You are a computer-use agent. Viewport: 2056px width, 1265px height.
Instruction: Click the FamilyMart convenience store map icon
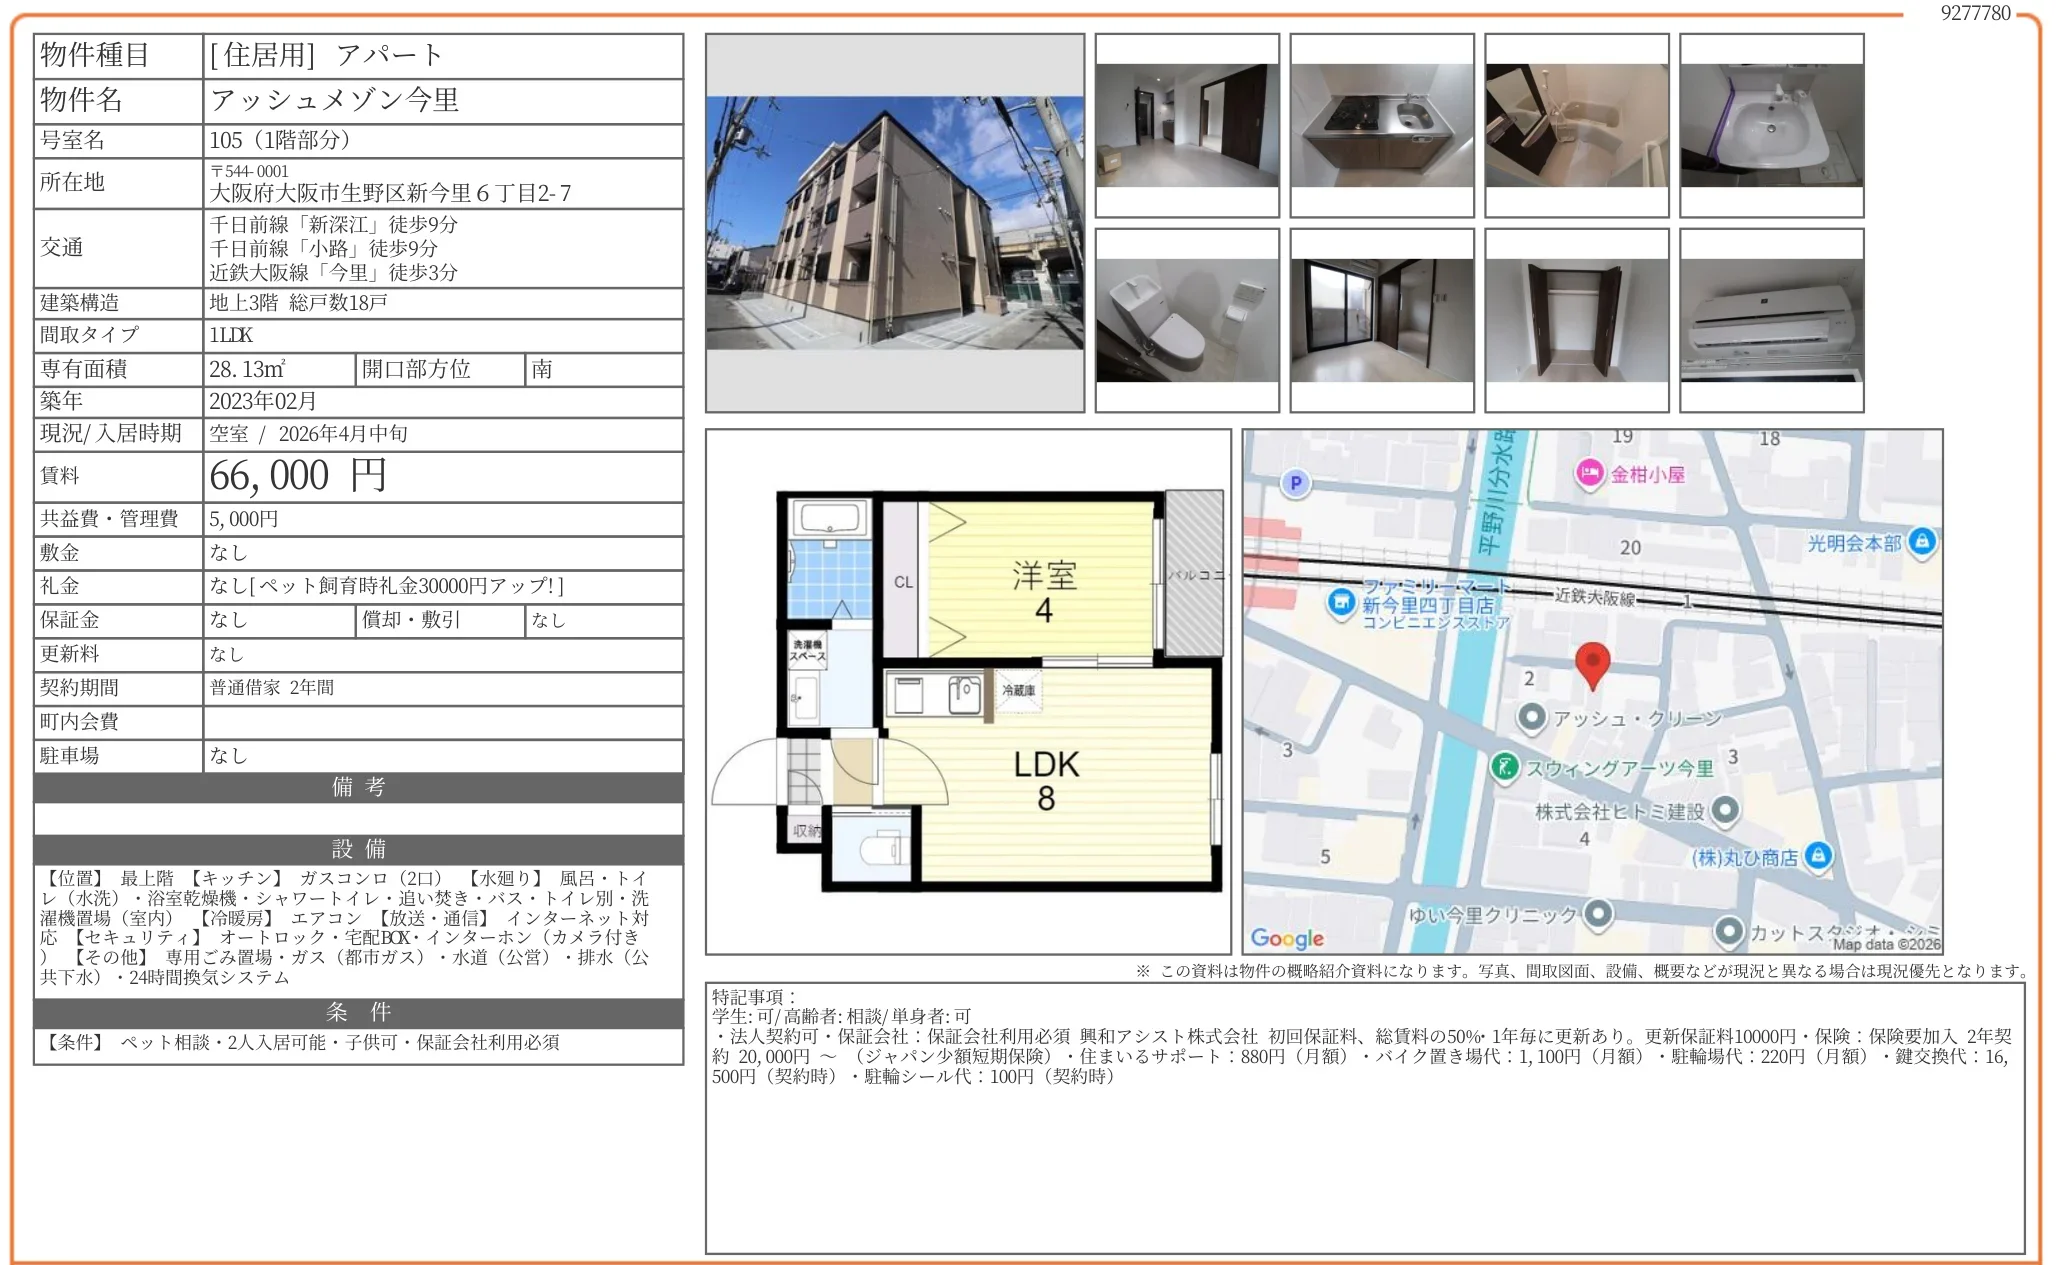tap(1340, 603)
